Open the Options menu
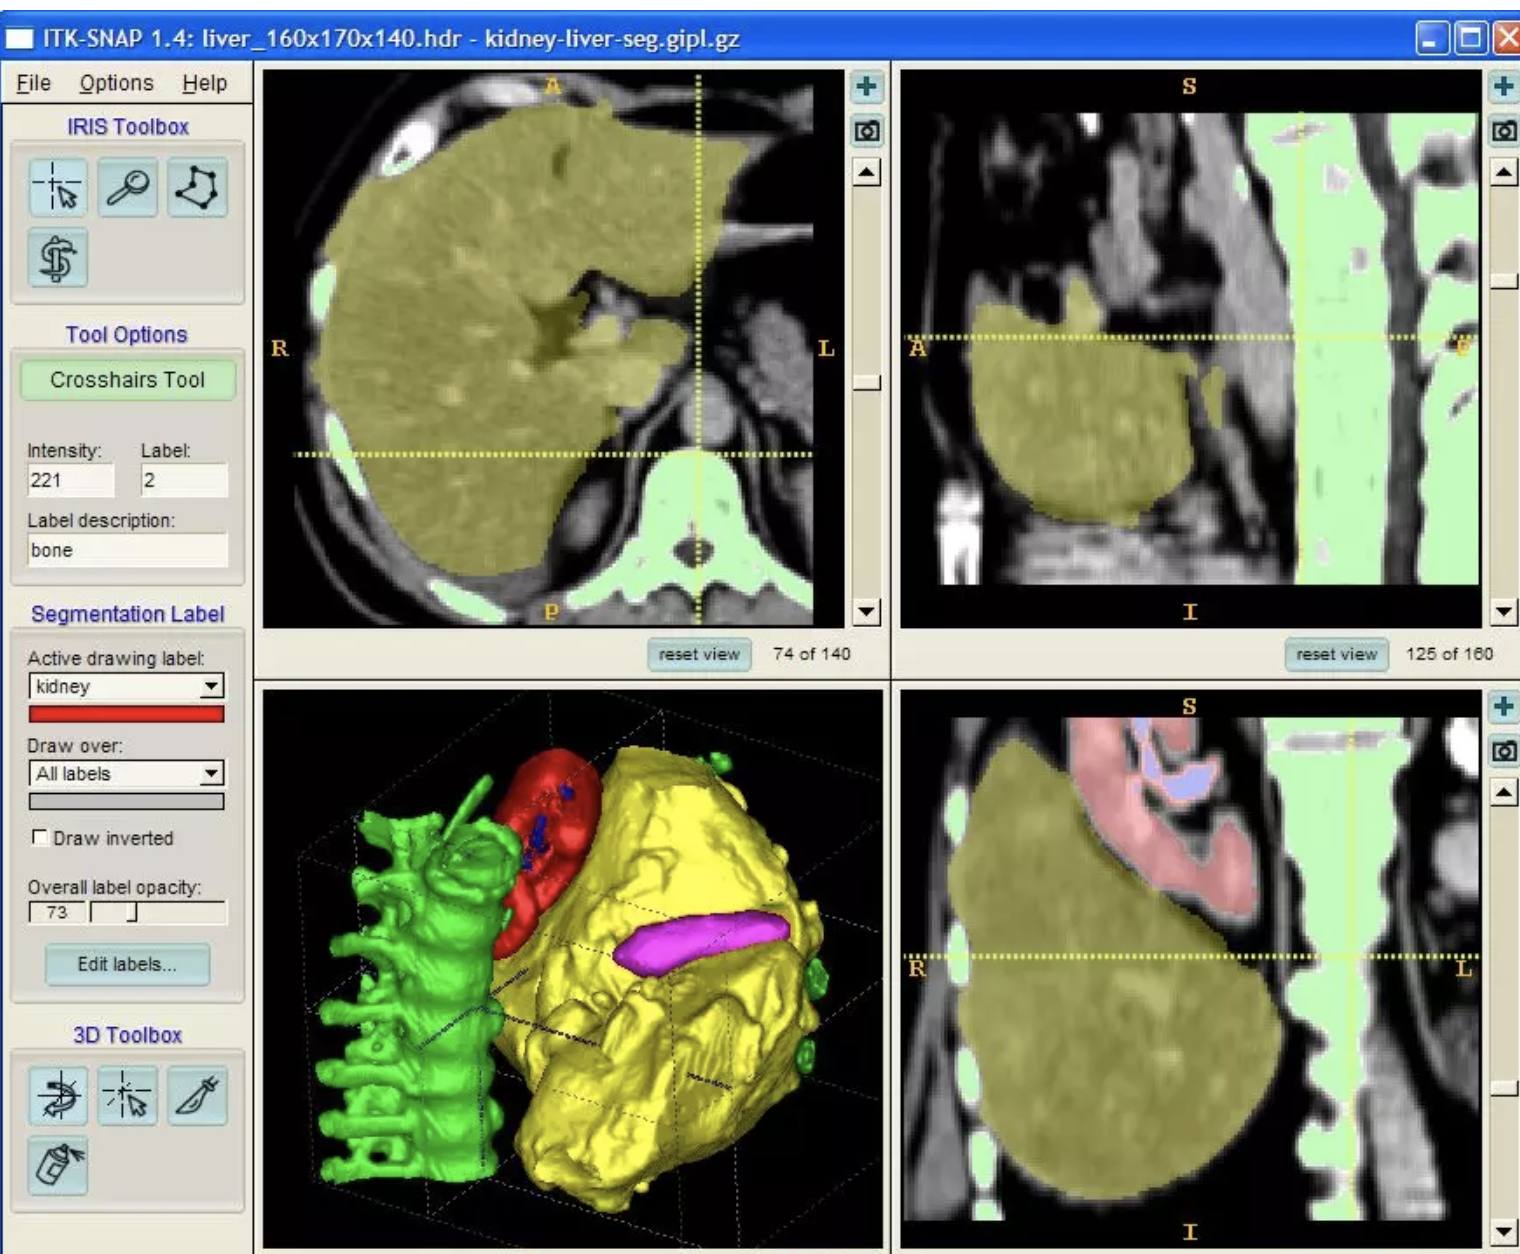This screenshot has width=1520, height=1254. pos(116,83)
